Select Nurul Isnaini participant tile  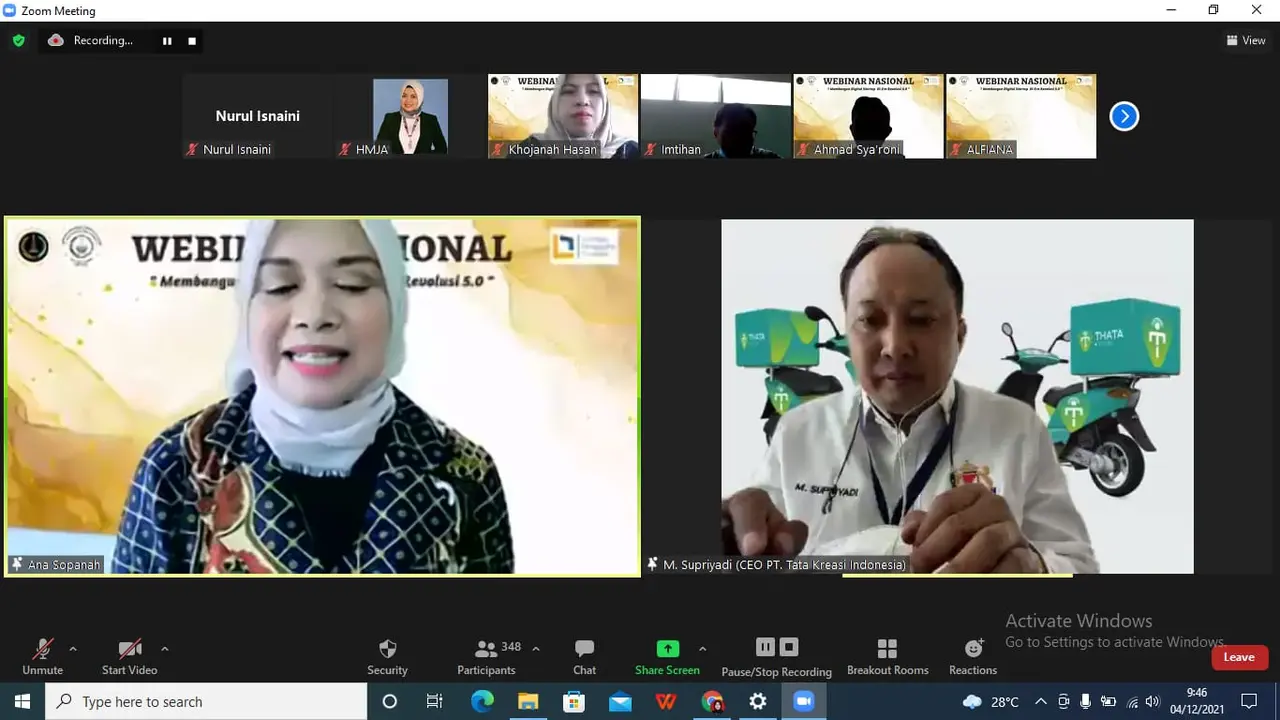[257, 116]
